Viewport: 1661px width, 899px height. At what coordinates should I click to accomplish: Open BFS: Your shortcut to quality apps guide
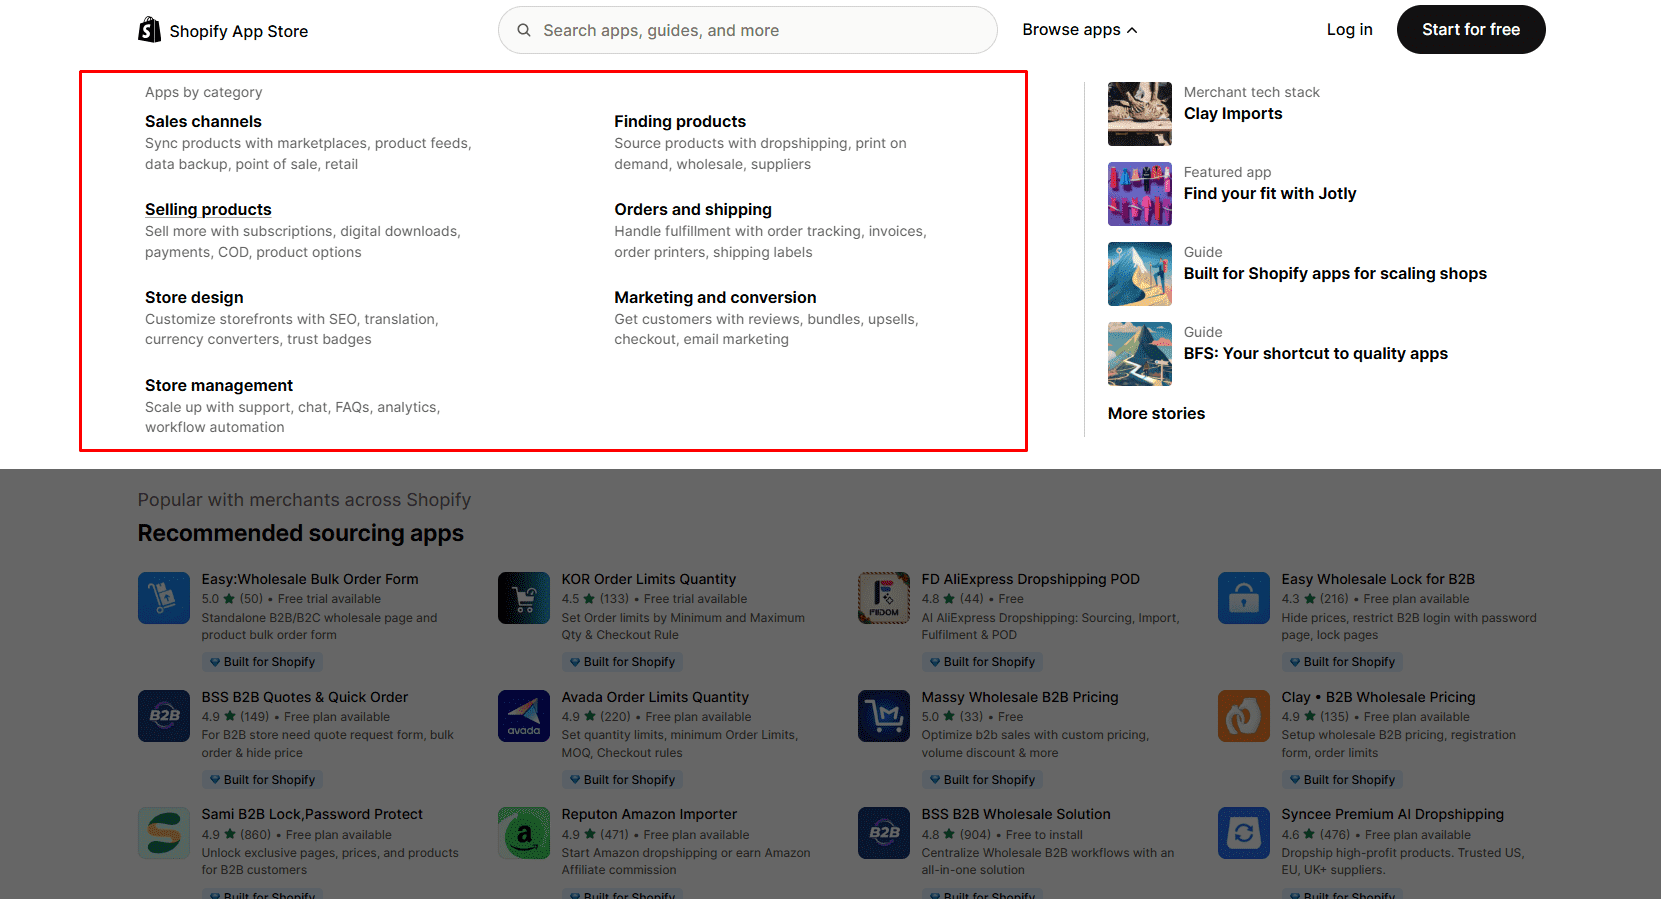pyautogui.click(x=1316, y=353)
